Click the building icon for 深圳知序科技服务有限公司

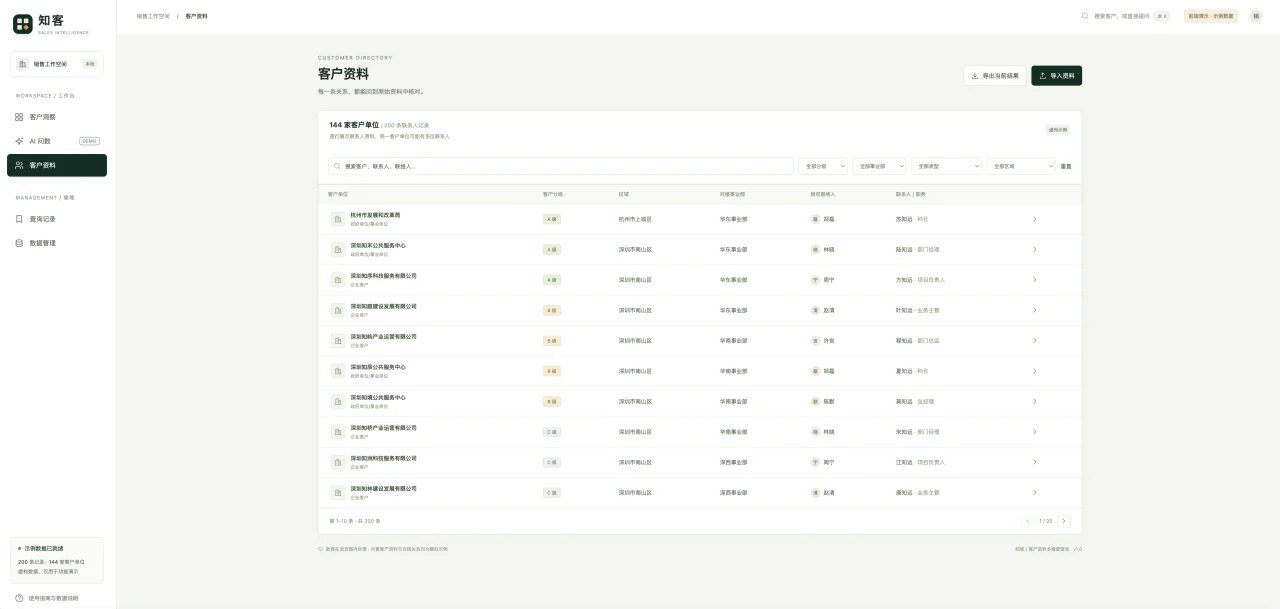pyautogui.click(x=338, y=280)
